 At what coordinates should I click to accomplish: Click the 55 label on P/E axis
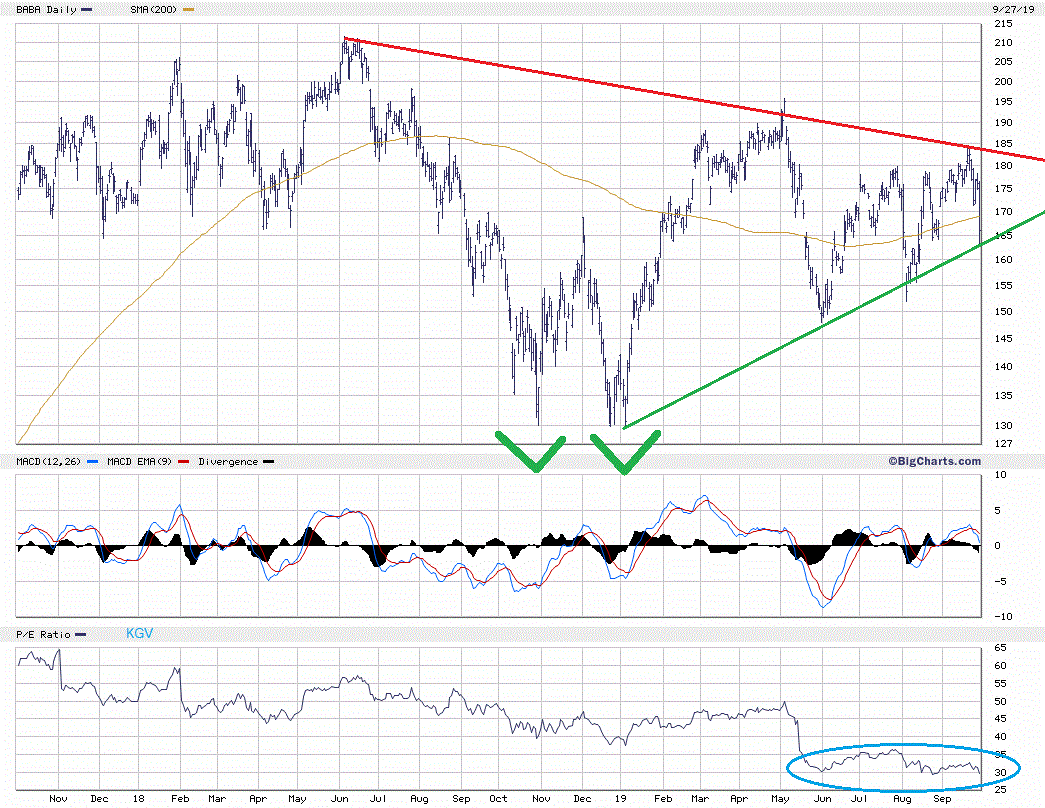click(x=1000, y=684)
